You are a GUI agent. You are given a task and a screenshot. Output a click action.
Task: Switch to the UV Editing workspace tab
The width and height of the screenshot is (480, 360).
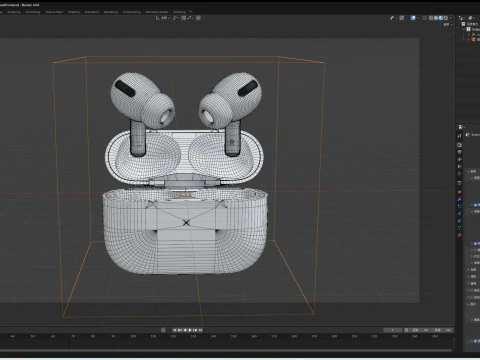[33, 12]
